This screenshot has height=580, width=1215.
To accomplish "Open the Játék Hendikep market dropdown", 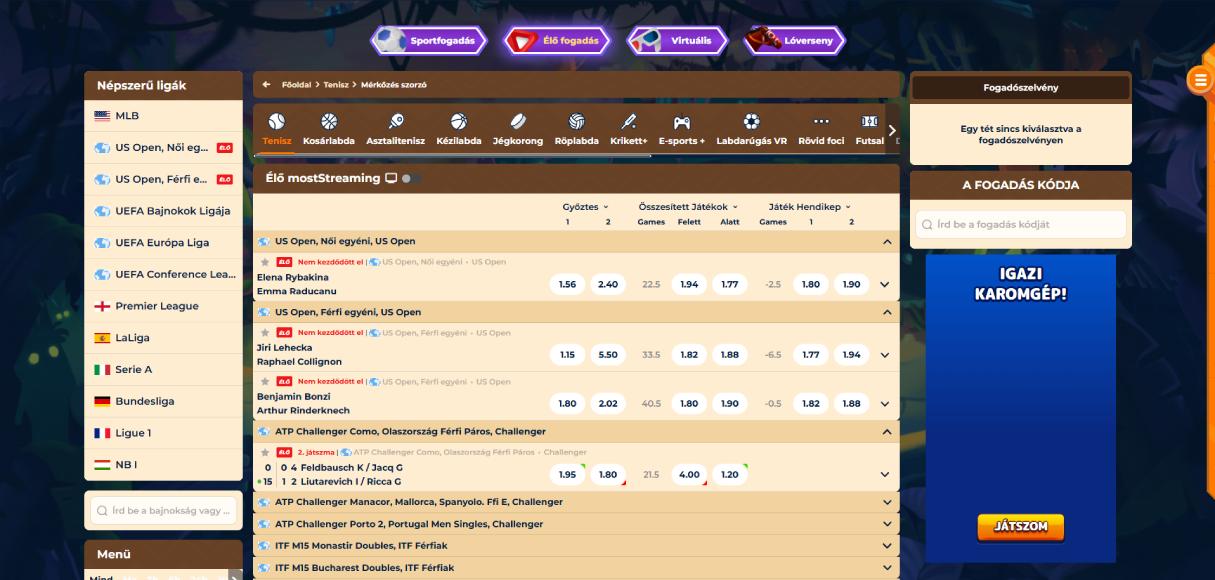I will [x=810, y=207].
